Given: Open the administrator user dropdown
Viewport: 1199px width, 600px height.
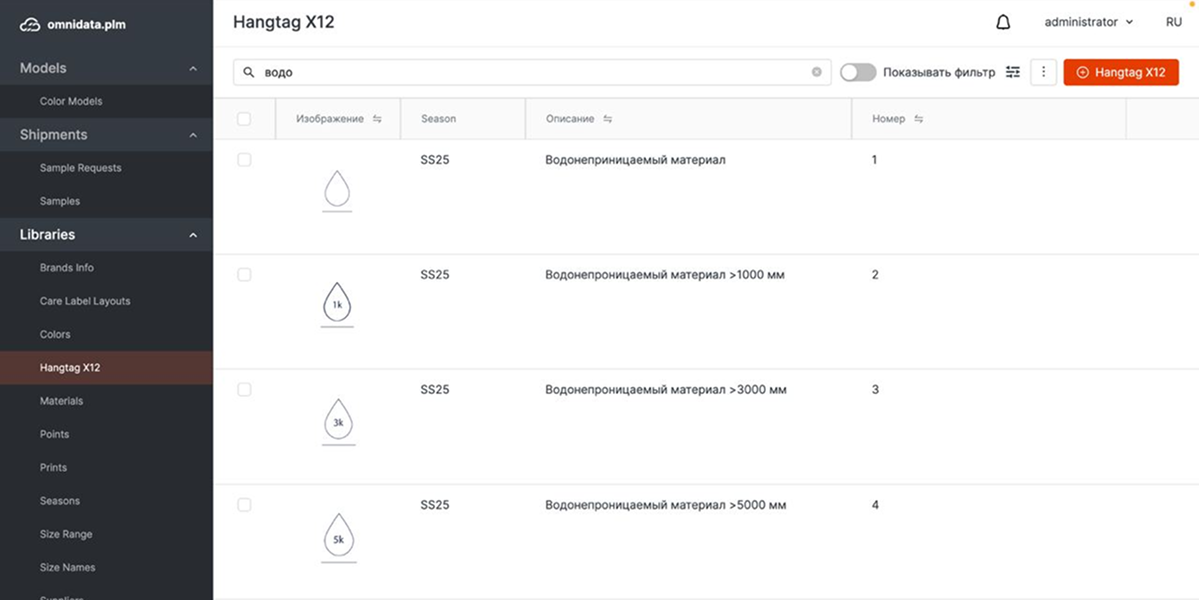Looking at the screenshot, I should coord(1088,22).
